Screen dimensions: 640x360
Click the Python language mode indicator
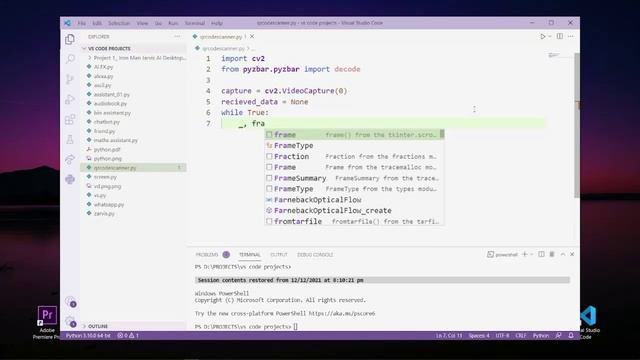541,336
